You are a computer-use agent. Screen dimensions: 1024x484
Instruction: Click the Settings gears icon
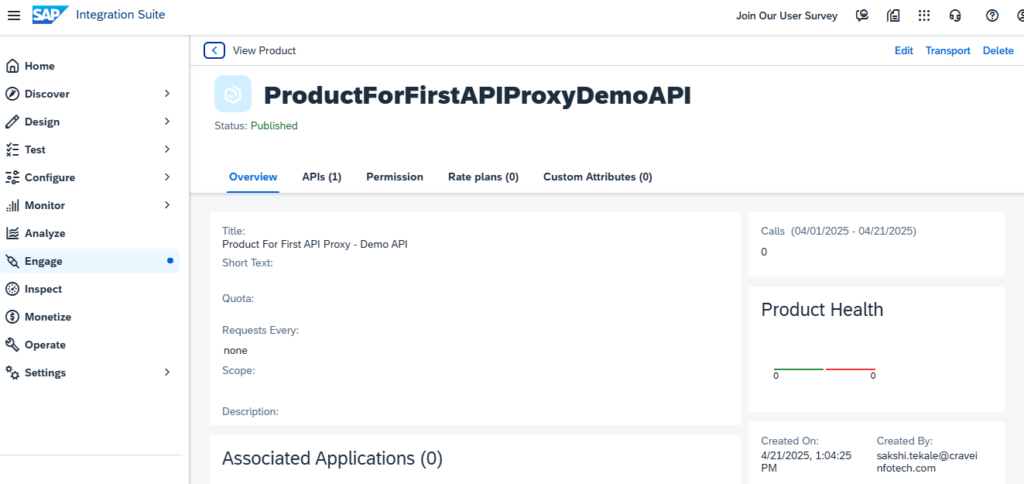pyautogui.click(x=12, y=373)
